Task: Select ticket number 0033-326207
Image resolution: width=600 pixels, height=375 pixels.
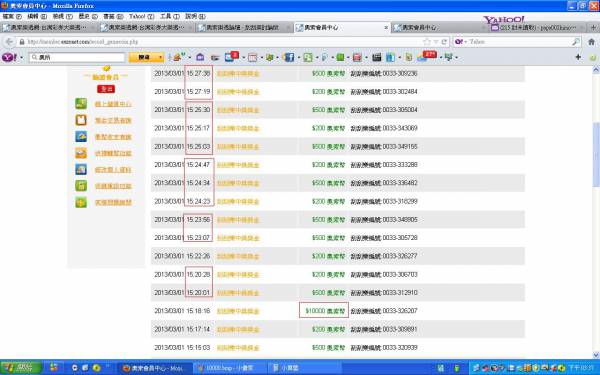Action: click(x=400, y=311)
